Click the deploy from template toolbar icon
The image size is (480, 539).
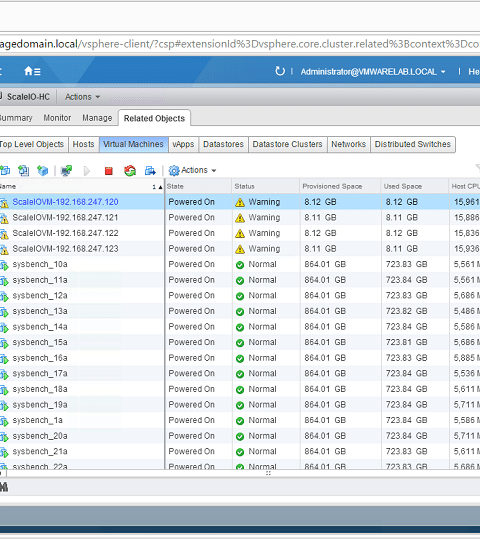(24, 170)
